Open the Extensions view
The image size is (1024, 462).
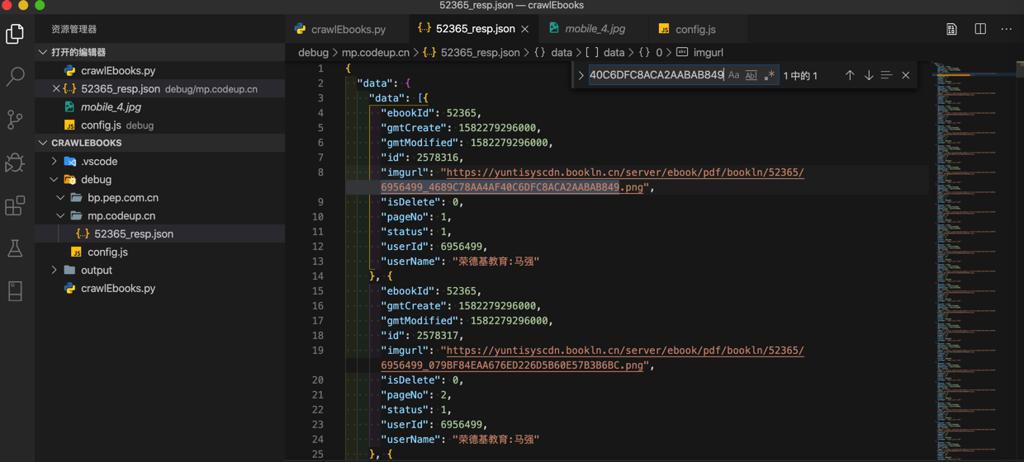point(15,205)
